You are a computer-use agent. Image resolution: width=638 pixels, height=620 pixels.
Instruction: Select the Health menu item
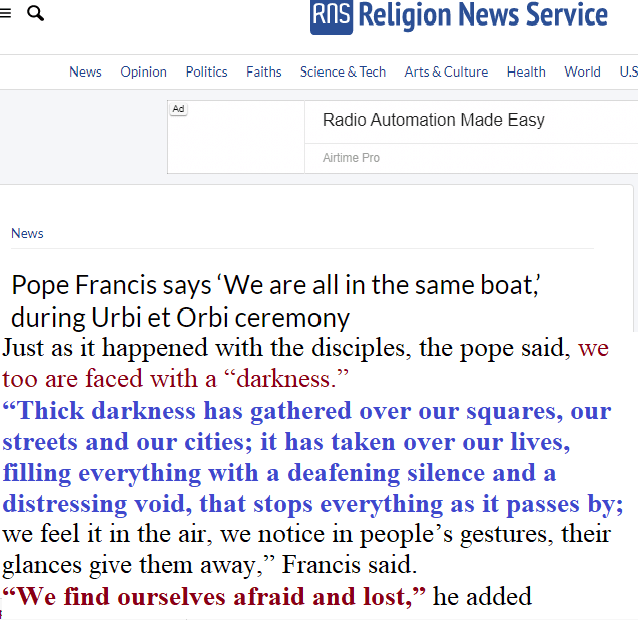click(526, 72)
